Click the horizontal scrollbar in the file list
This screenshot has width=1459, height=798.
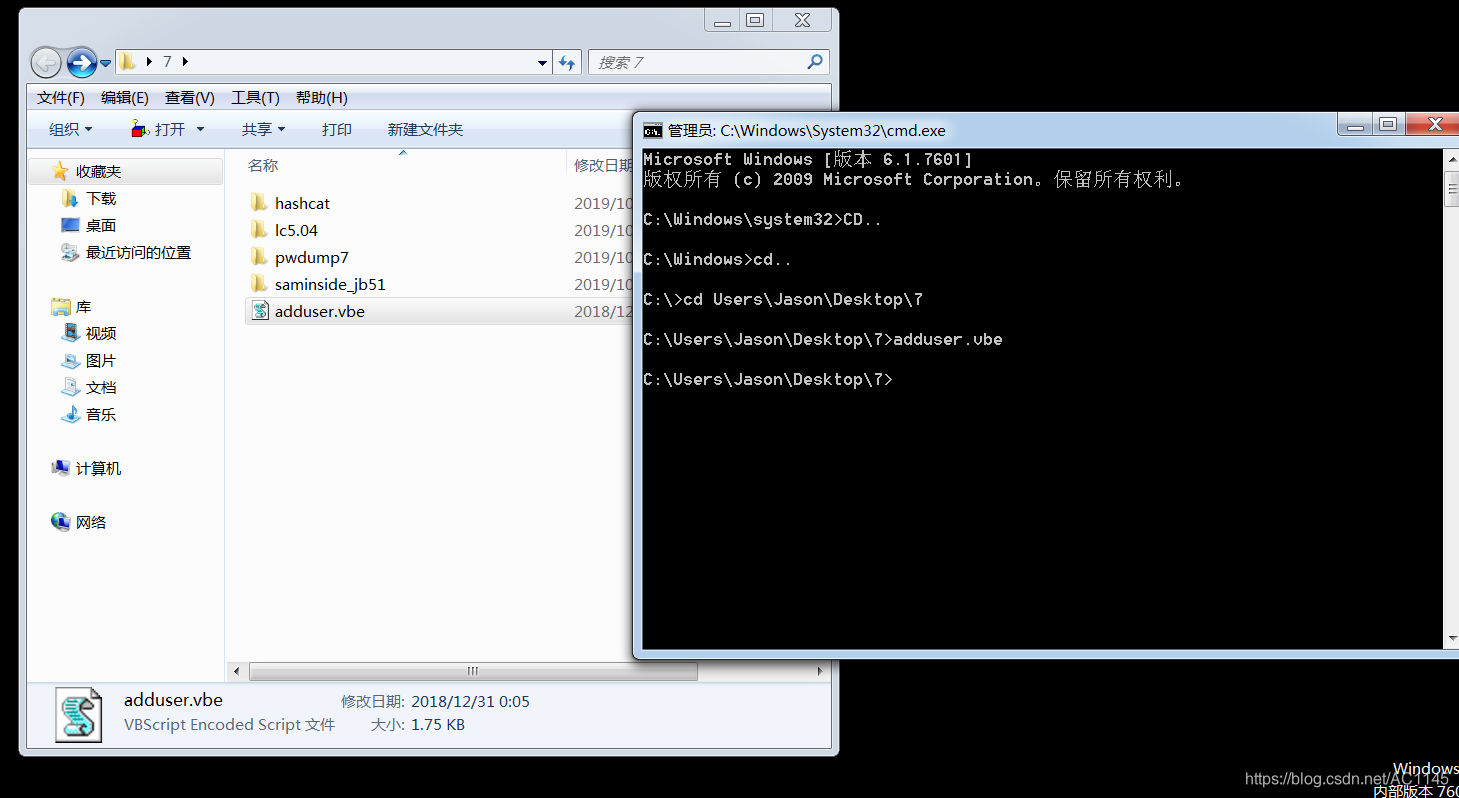coord(473,672)
